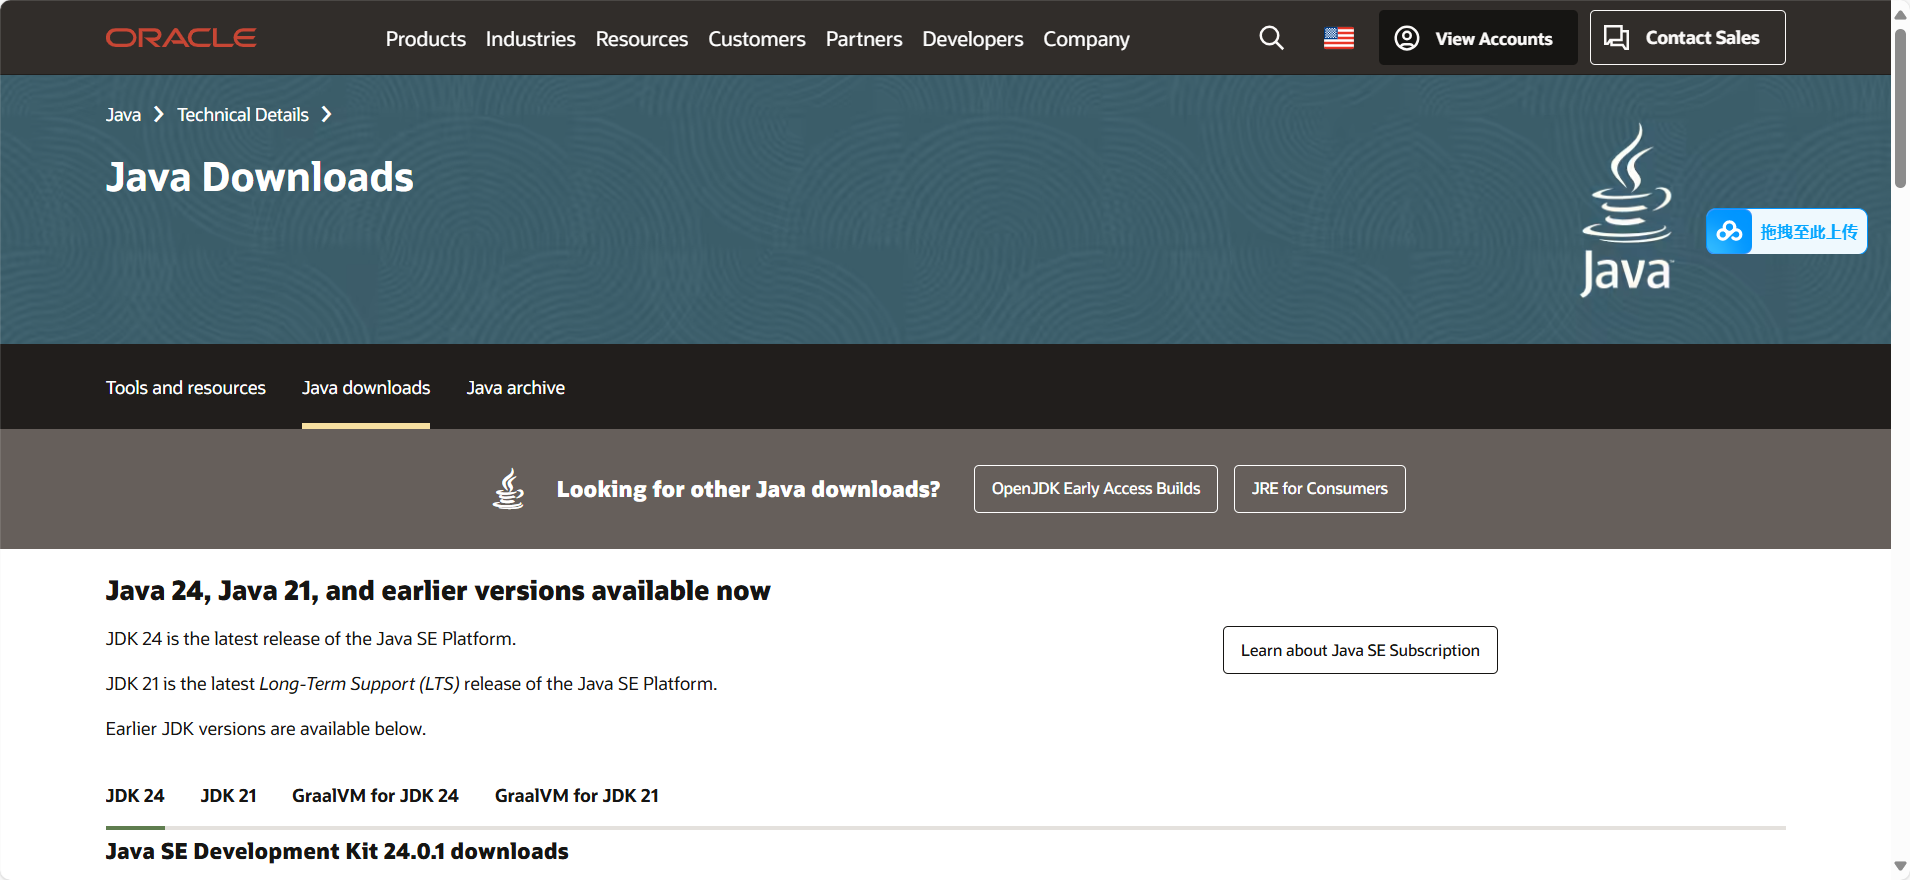This screenshot has width=1910, height=880.
Task: Go to Technical Details breadcrumb link
Action: pos(243,115)
